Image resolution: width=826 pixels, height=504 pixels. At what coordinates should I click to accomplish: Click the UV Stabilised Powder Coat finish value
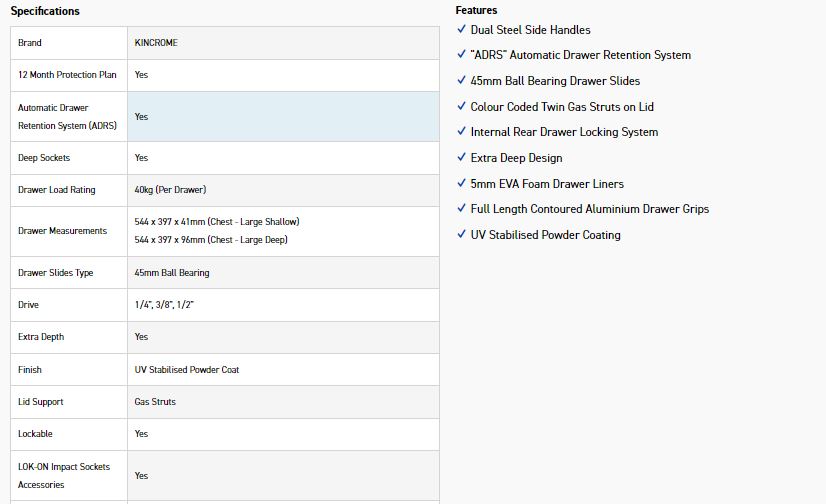pos(187,370)
